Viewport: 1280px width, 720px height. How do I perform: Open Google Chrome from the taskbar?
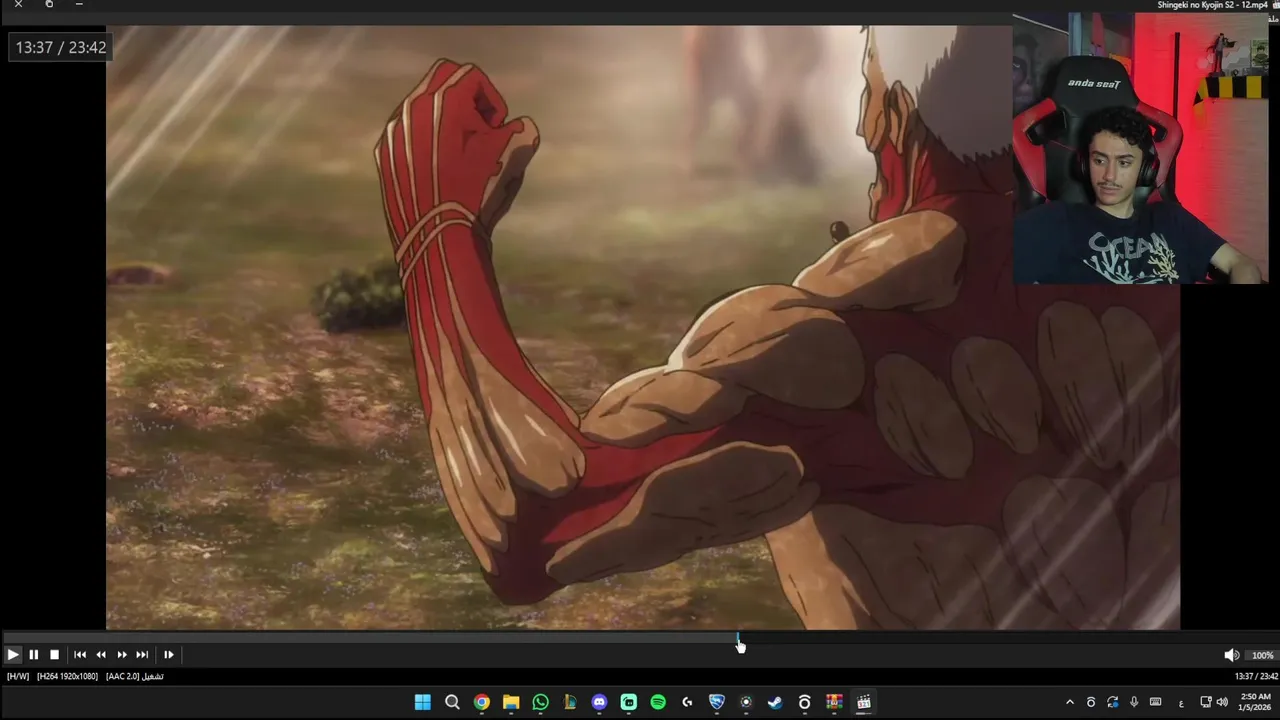pos(482,702)
